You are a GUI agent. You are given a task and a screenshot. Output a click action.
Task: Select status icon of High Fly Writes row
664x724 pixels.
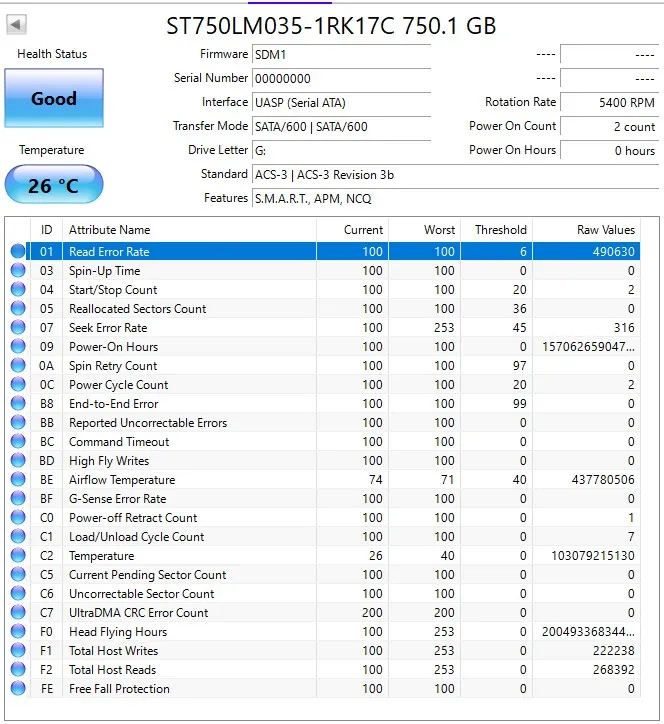[18, 460]
